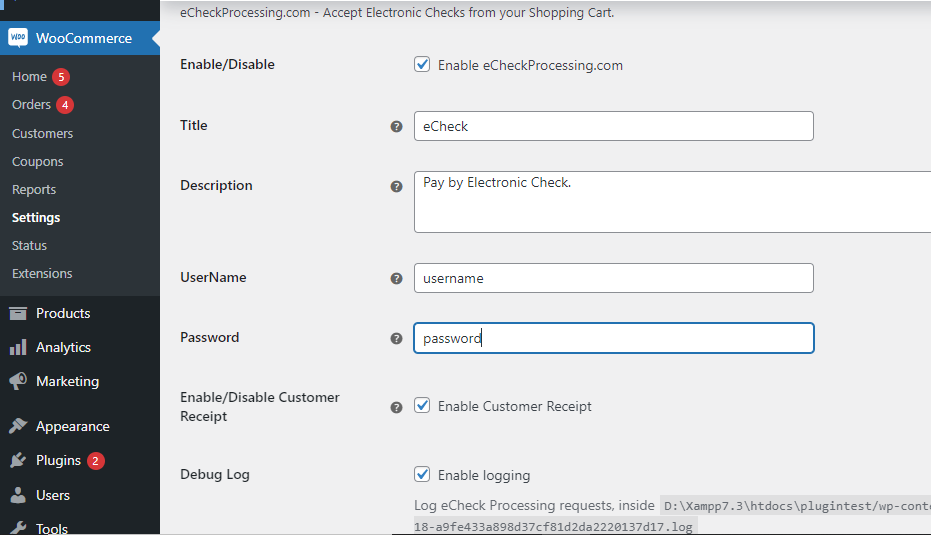
Task: Click the Marketing megaphone icon
Action: coord(18,381)
